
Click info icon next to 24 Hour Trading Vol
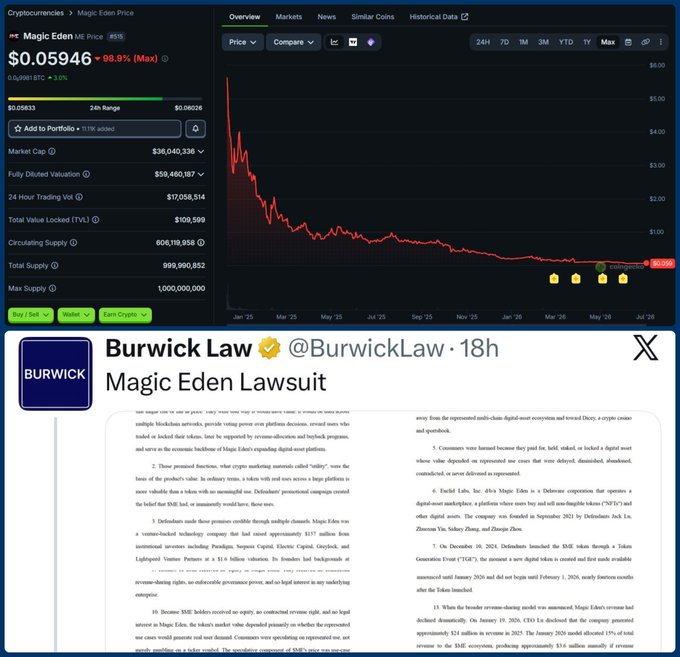click(79, 197)
